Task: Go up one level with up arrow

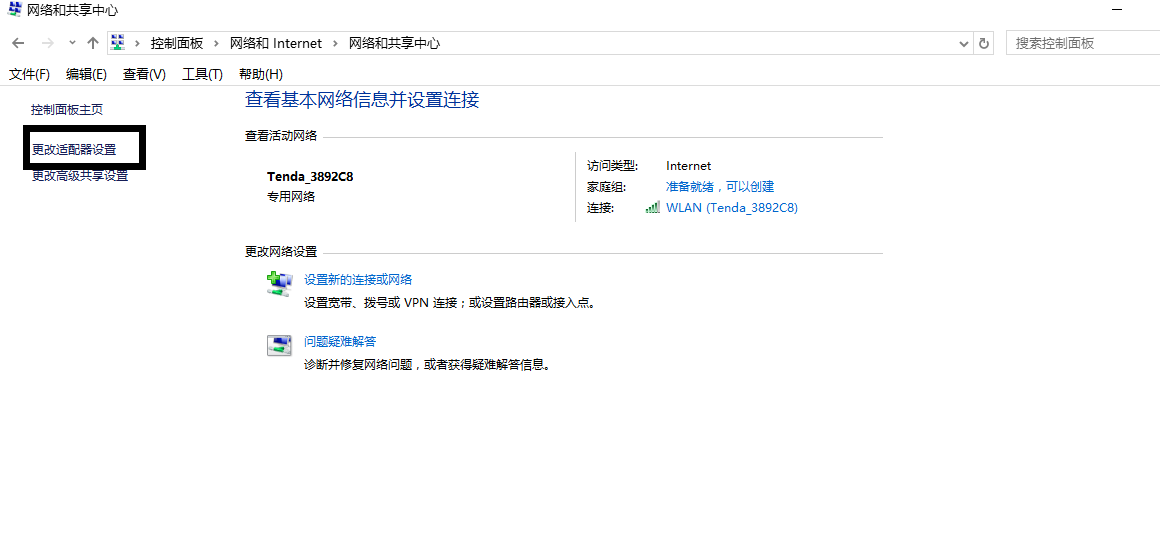Action: [x=92, y=44]
